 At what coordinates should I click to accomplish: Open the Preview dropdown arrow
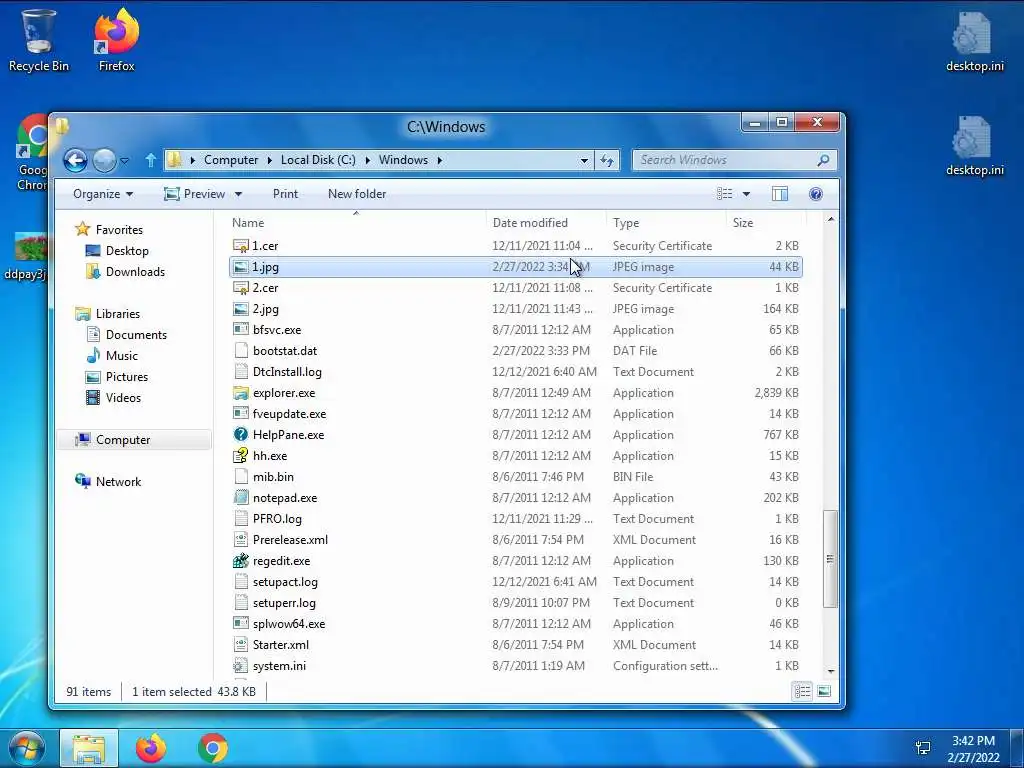(238, 195)
